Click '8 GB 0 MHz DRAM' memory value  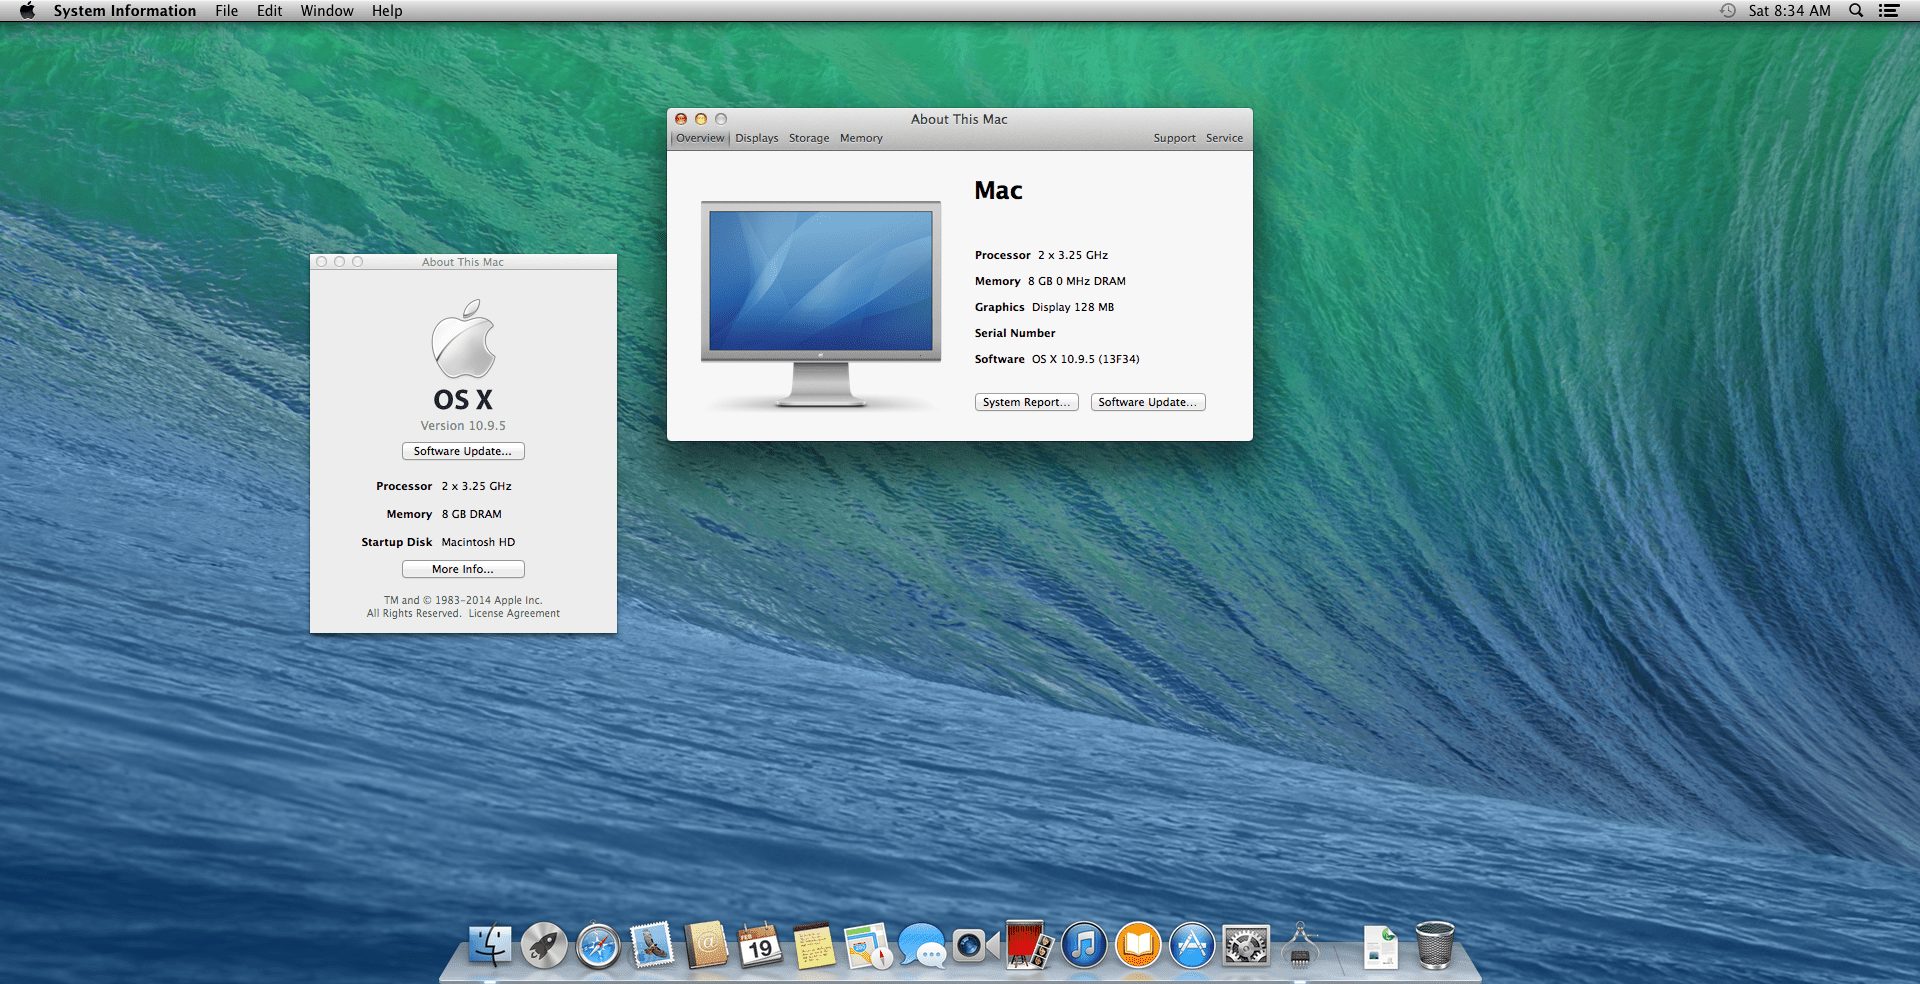pyautogui.click(x=1077, y=281)
